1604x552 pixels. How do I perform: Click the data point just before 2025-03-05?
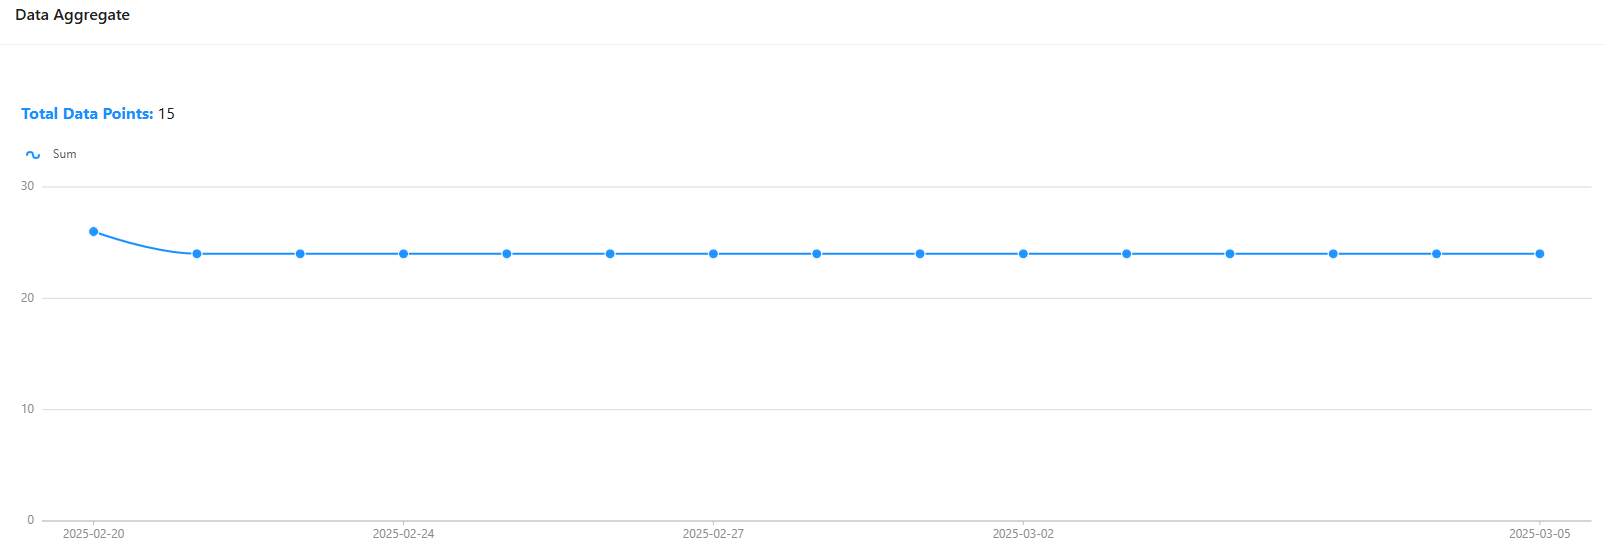1437,254
